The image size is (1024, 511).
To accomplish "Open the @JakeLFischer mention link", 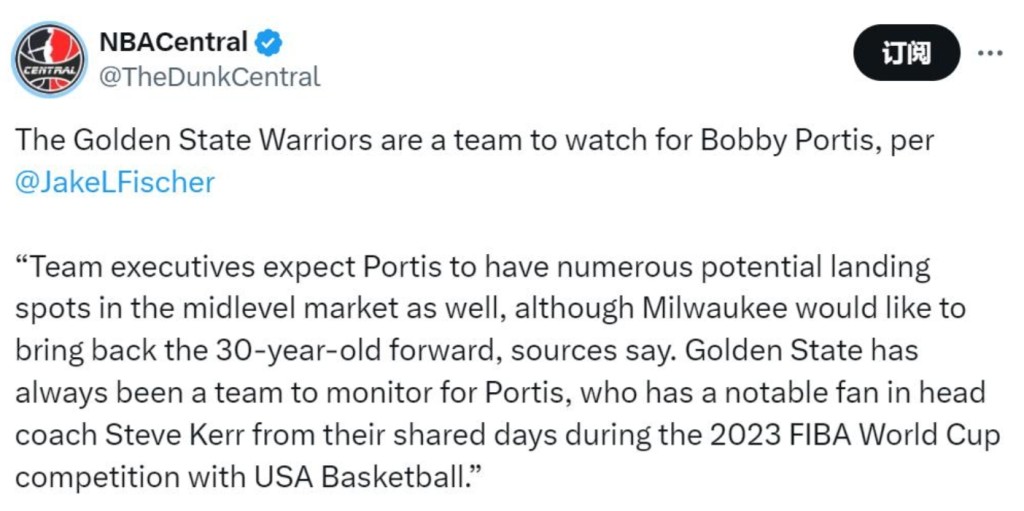I will pos(114,182).
